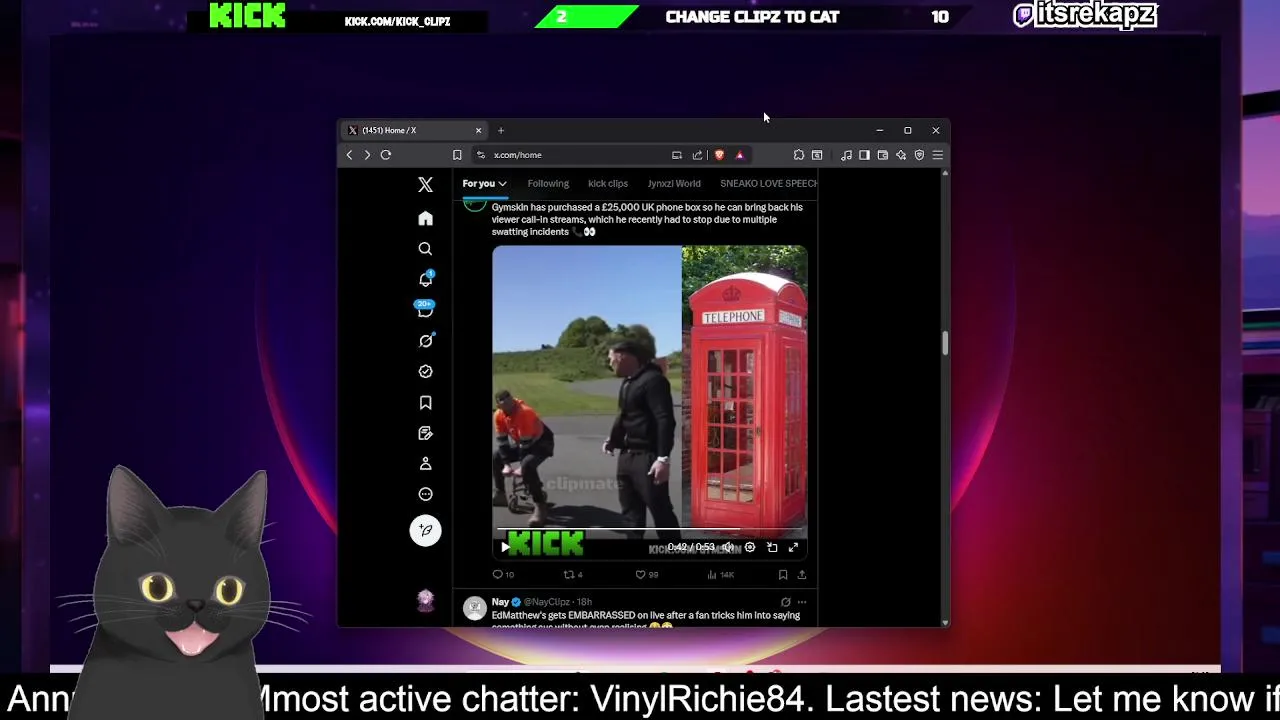The height and width of the screenshot is (720, 1280).
Task: Click the white round Post compose button
Action: pos(425,530)
